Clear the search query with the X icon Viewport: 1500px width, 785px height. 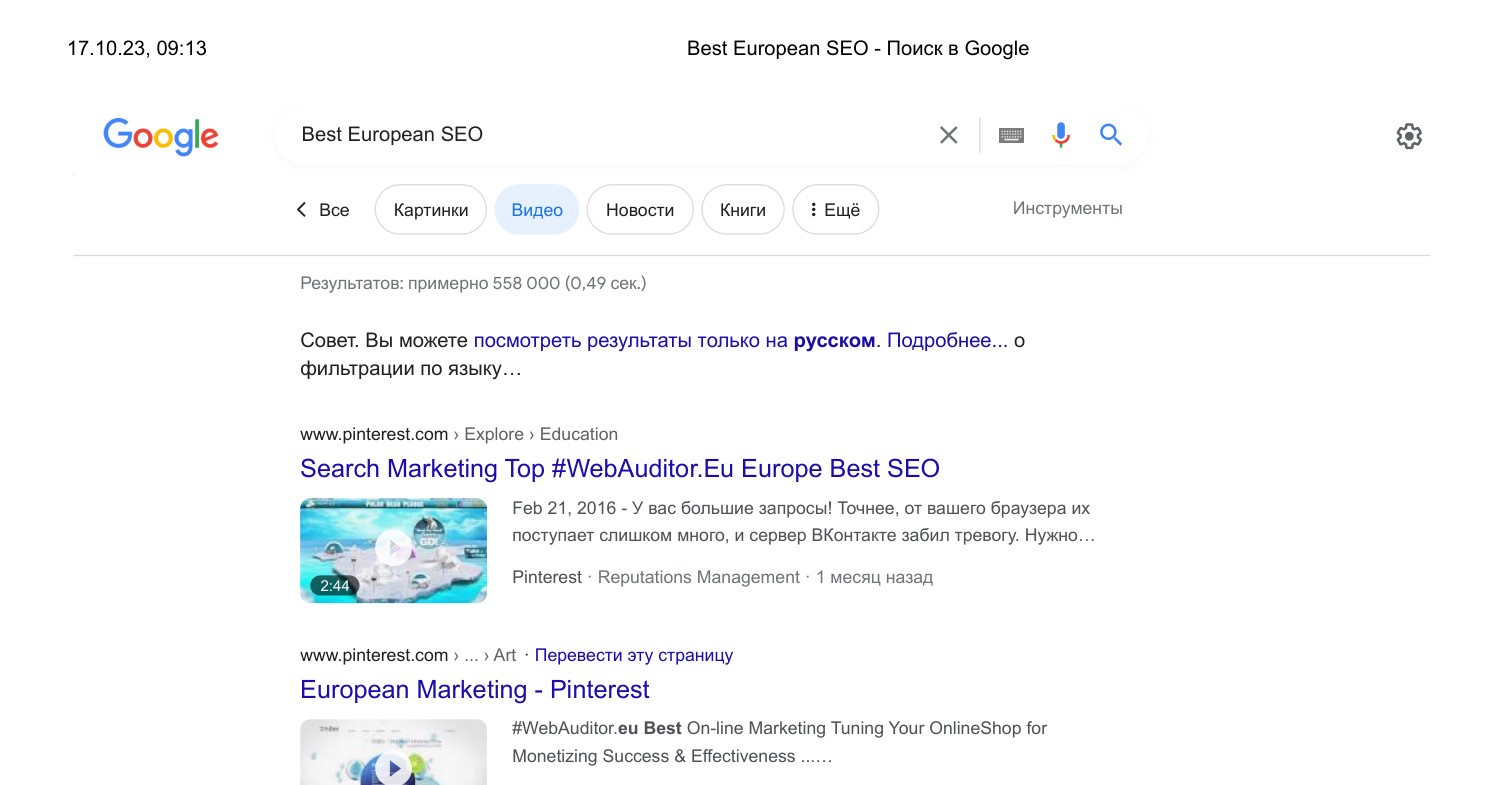click(948, 134)
